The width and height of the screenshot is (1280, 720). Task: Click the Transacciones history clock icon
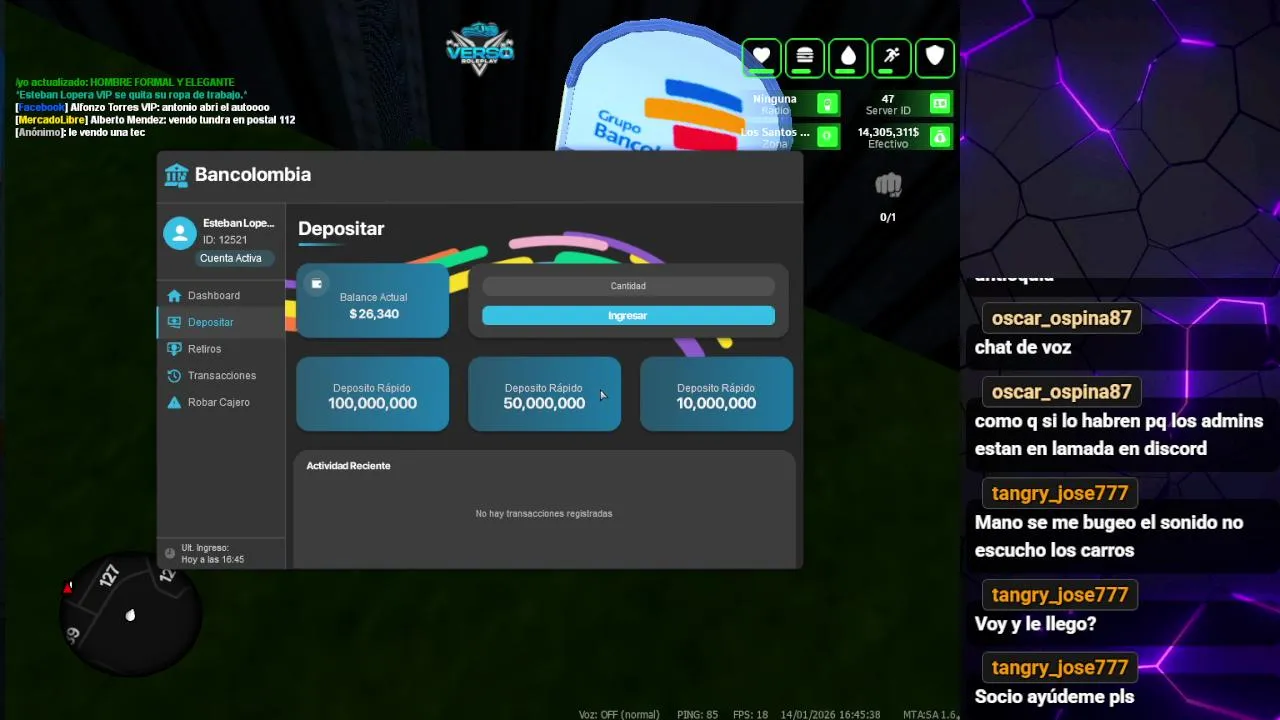[x=174, y=376]
